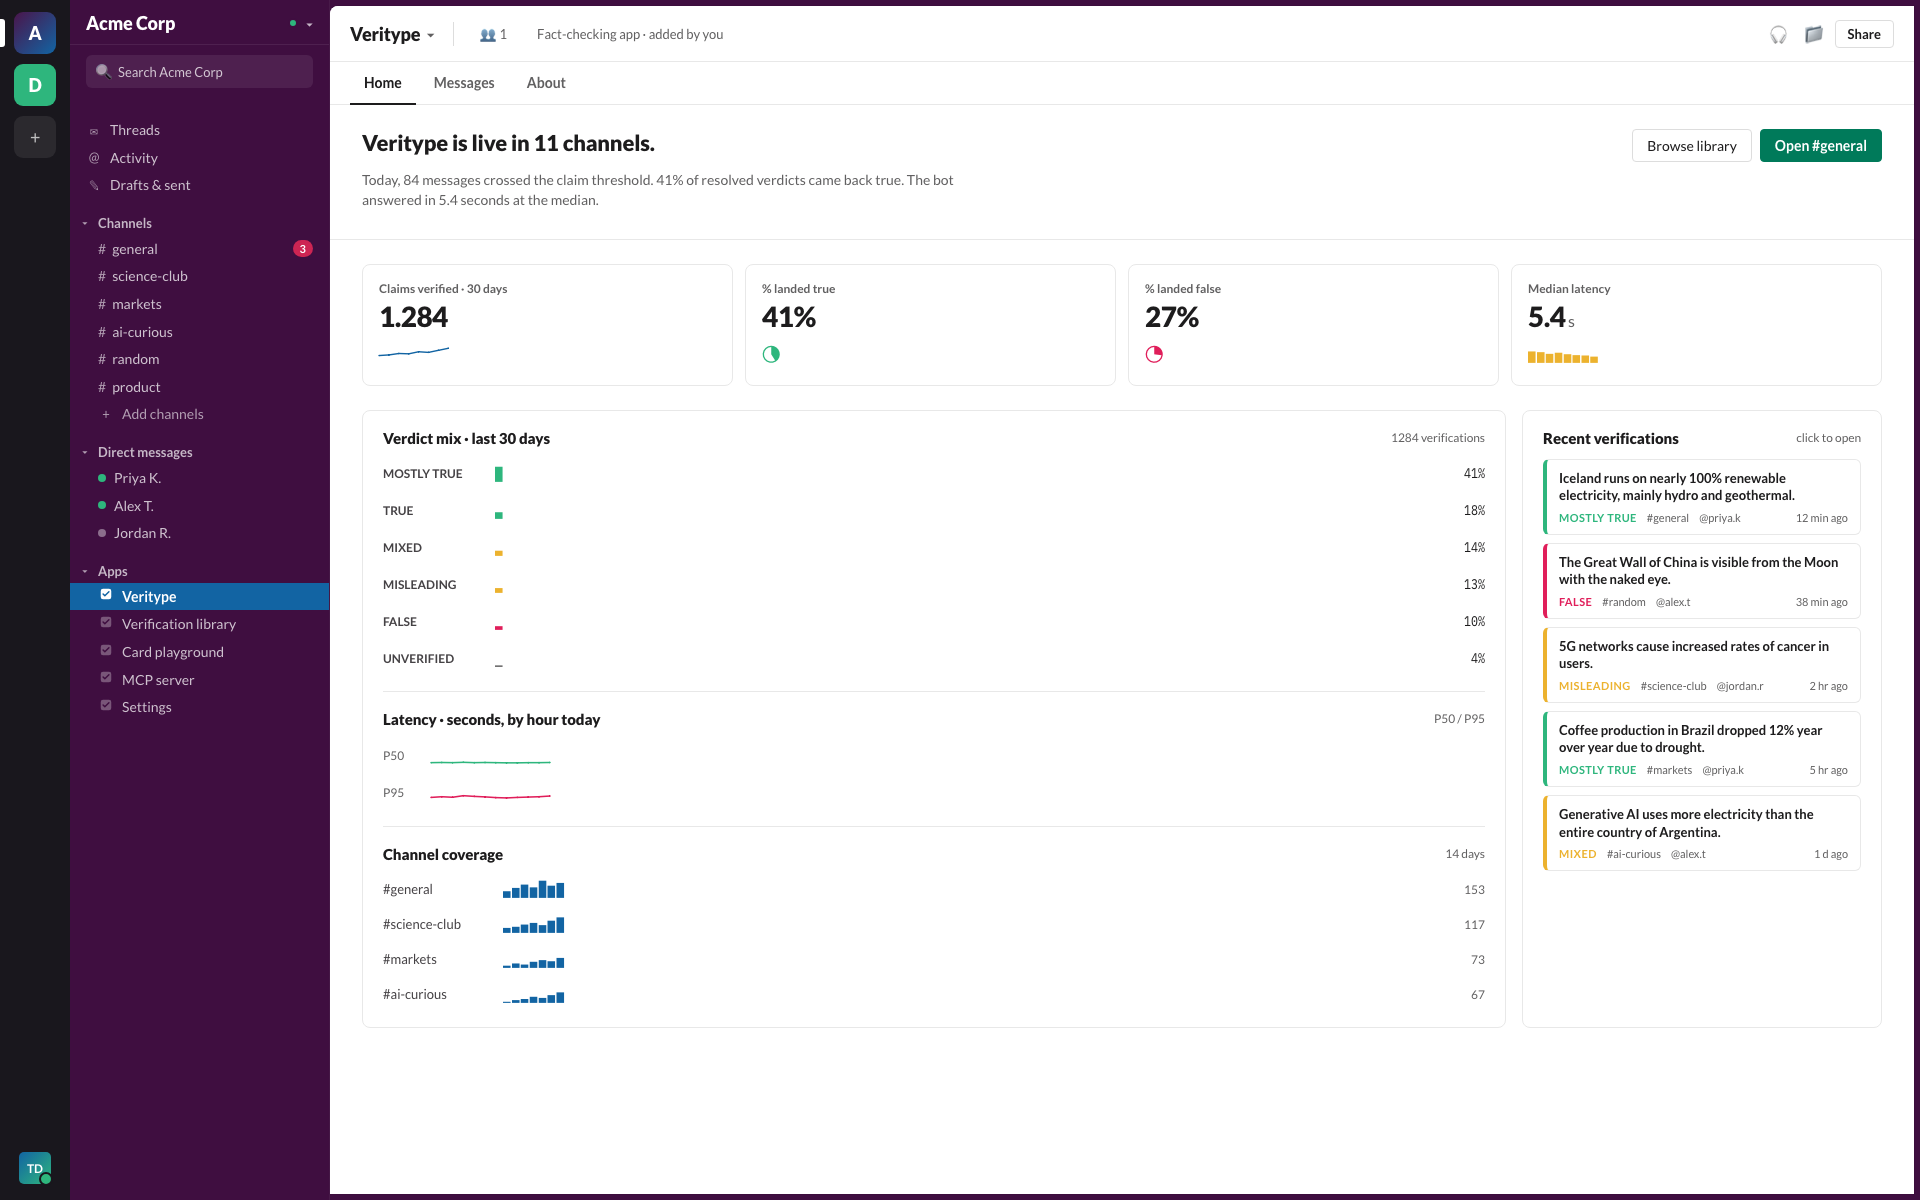Open the Acme Corp workspace tile
Viewport: 1920px width, 1200px height.
pos(35,33)
